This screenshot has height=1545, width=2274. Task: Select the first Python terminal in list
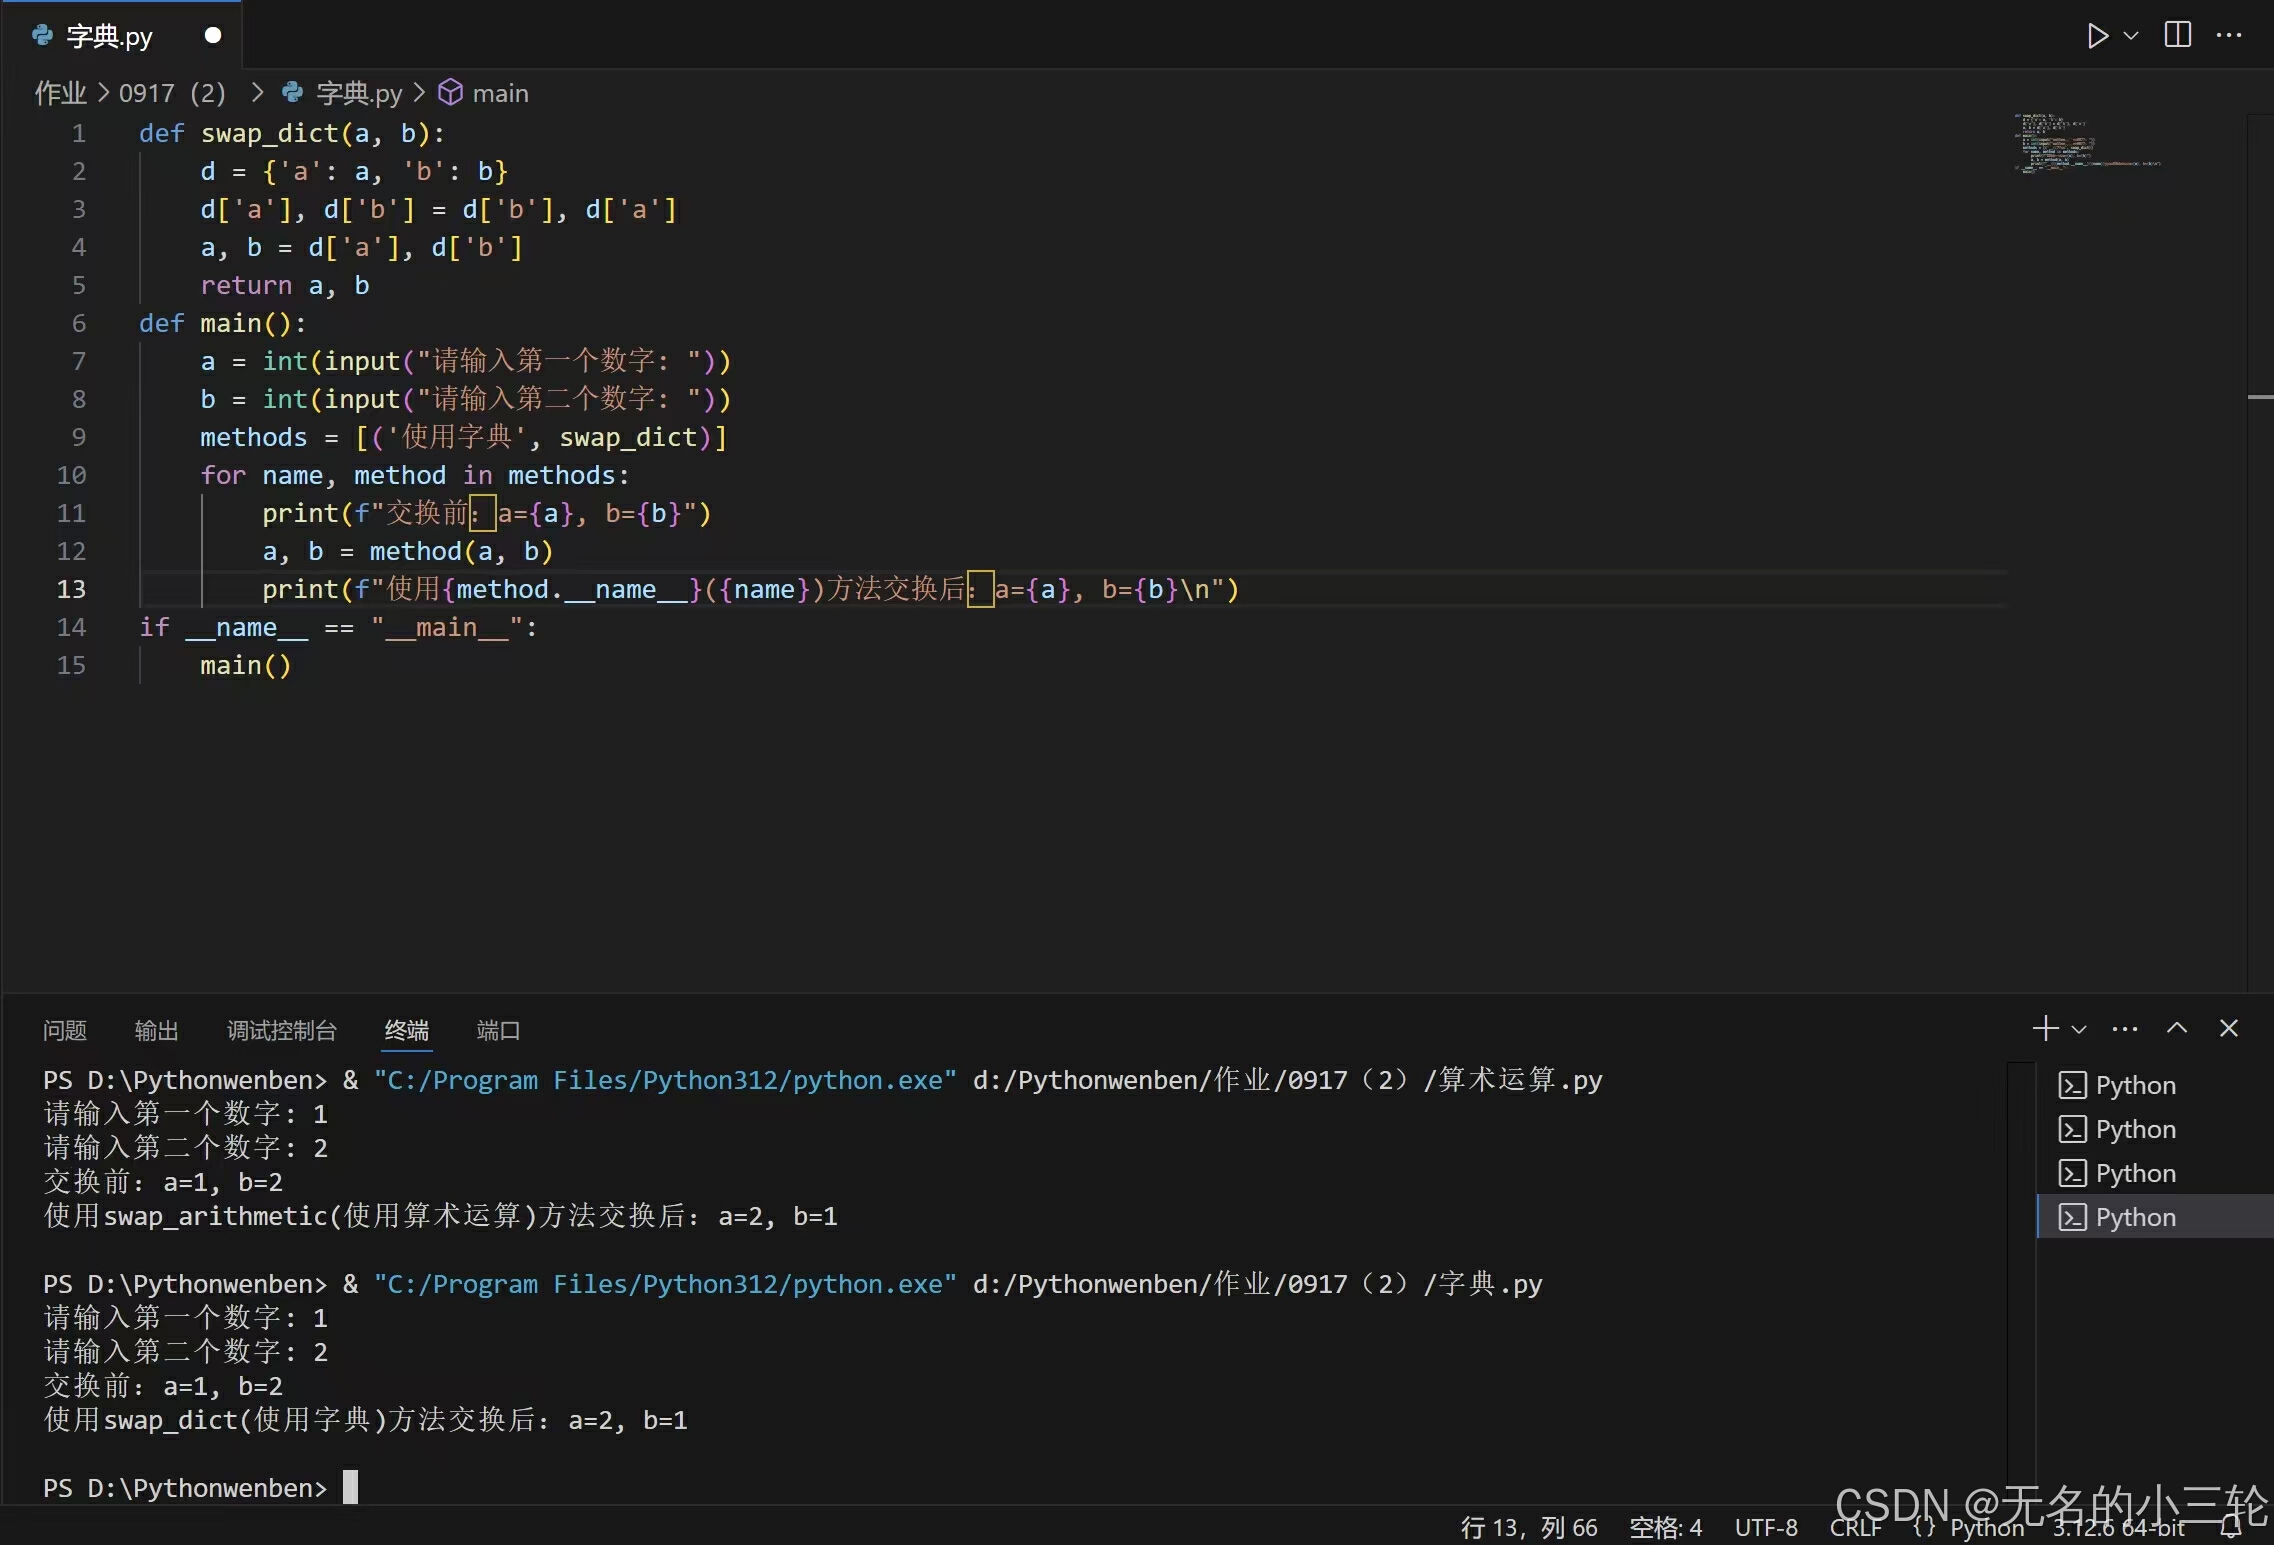coord(2134,1085)
